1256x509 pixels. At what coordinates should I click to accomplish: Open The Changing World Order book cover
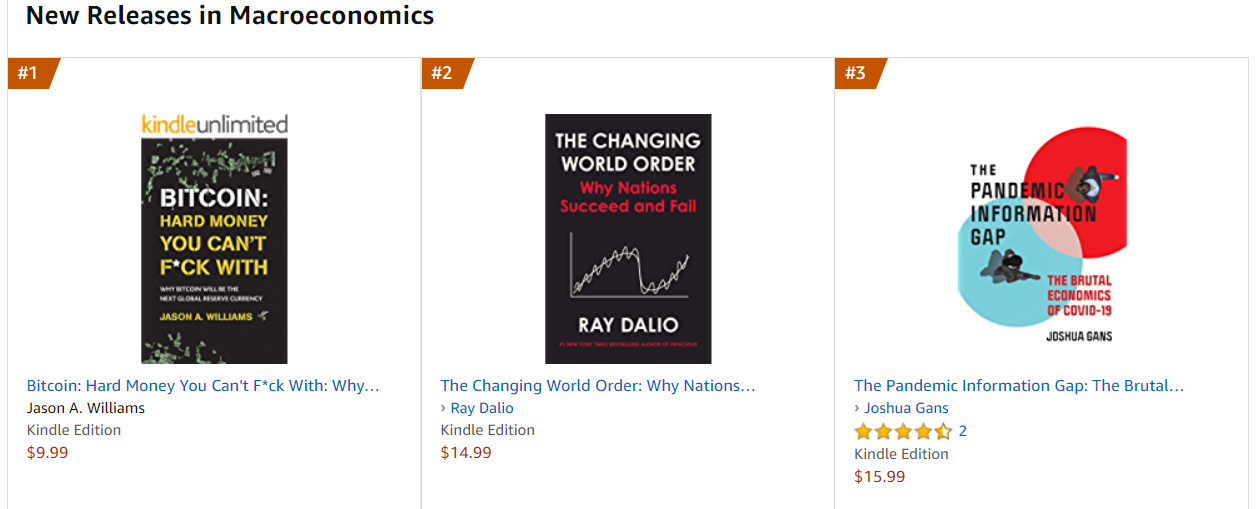pos(628,239)
